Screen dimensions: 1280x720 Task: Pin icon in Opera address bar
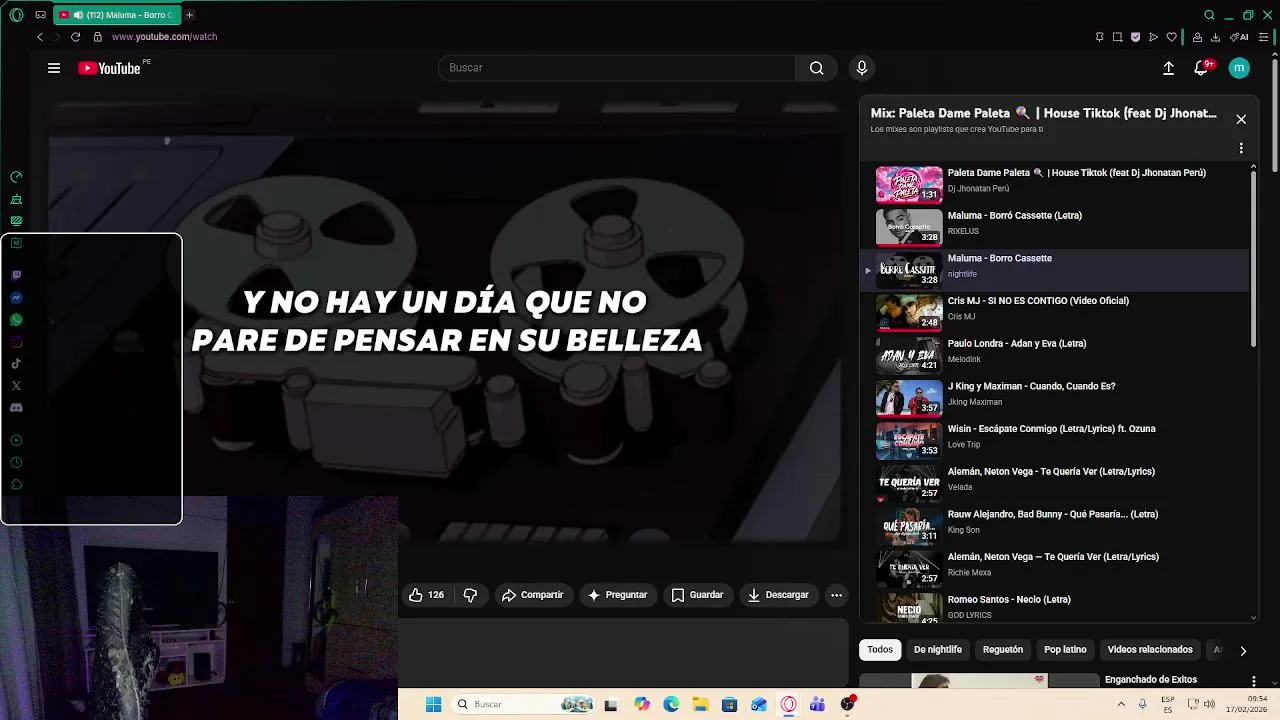[1099, 37]
